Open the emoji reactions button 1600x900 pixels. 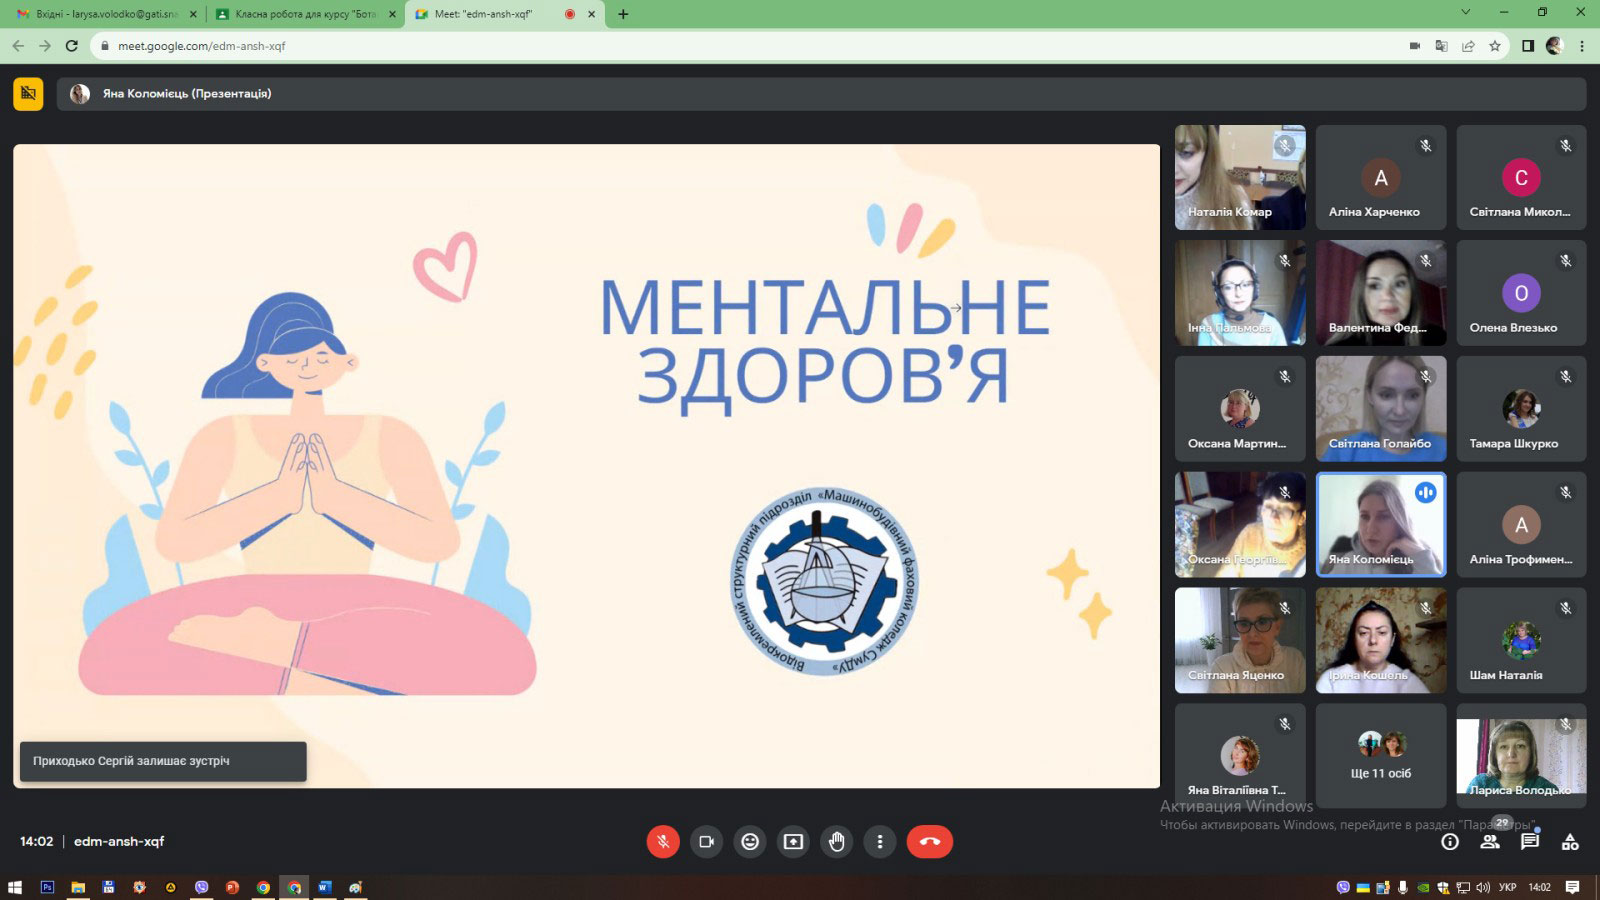(750, 842)
